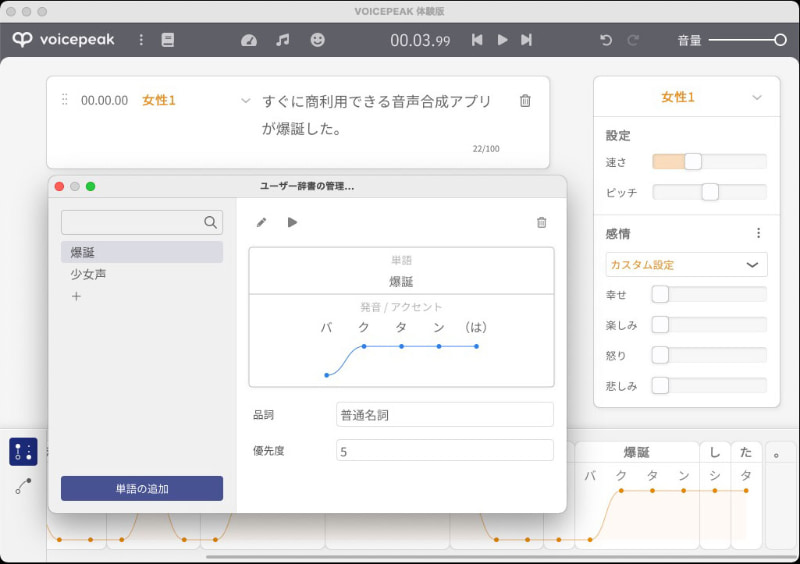Click the plus icon to add entry
800x564 pixels.
pyautogui.click(x=76, y=296)
